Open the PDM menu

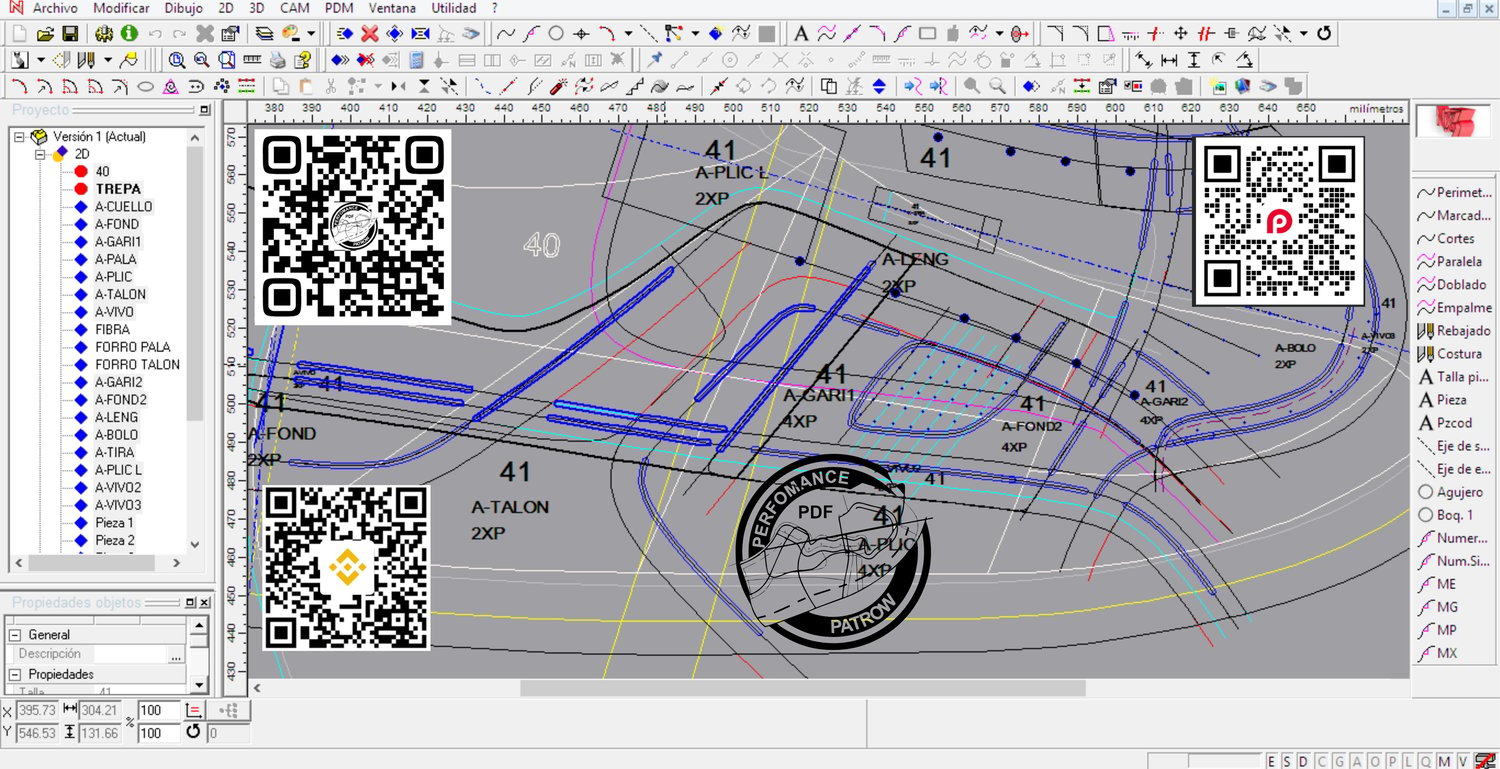coord(340,8)
